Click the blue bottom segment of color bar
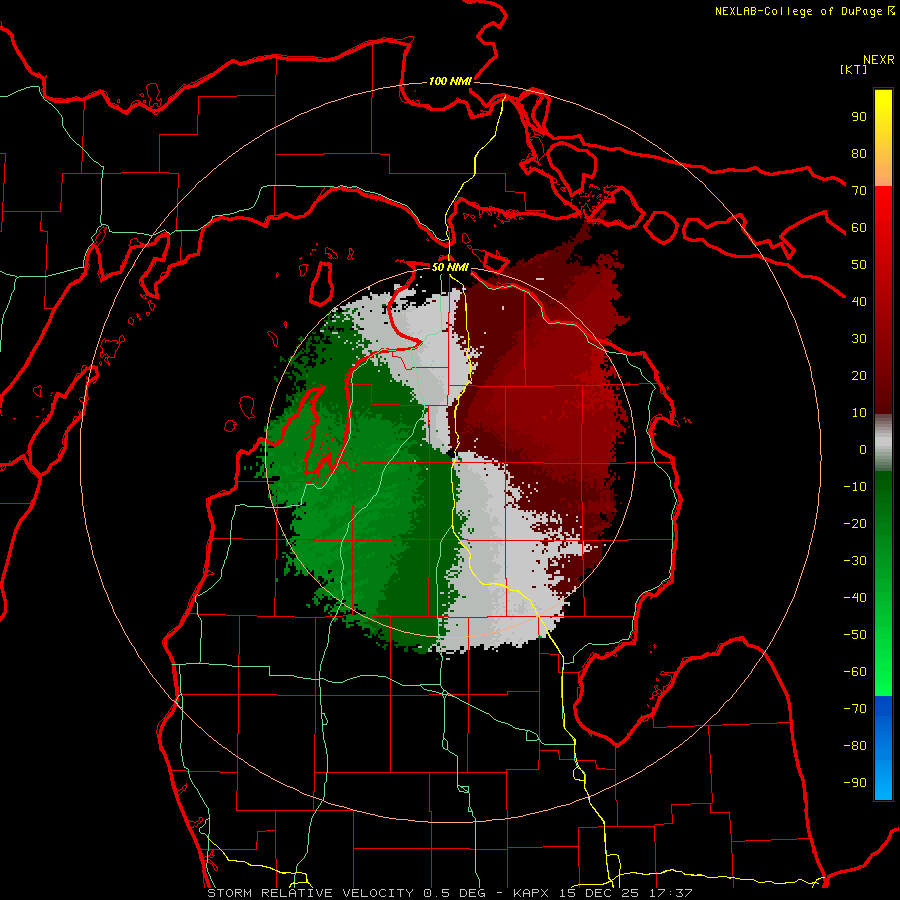900x900 pixels. coord(883,747)
